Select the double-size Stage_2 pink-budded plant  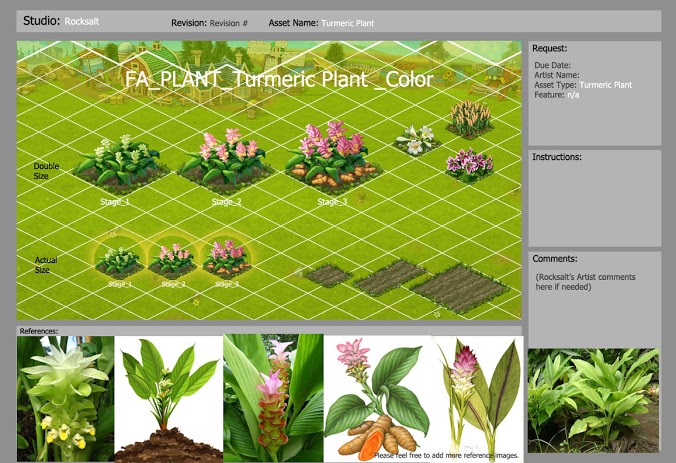(x=226, y=160)
